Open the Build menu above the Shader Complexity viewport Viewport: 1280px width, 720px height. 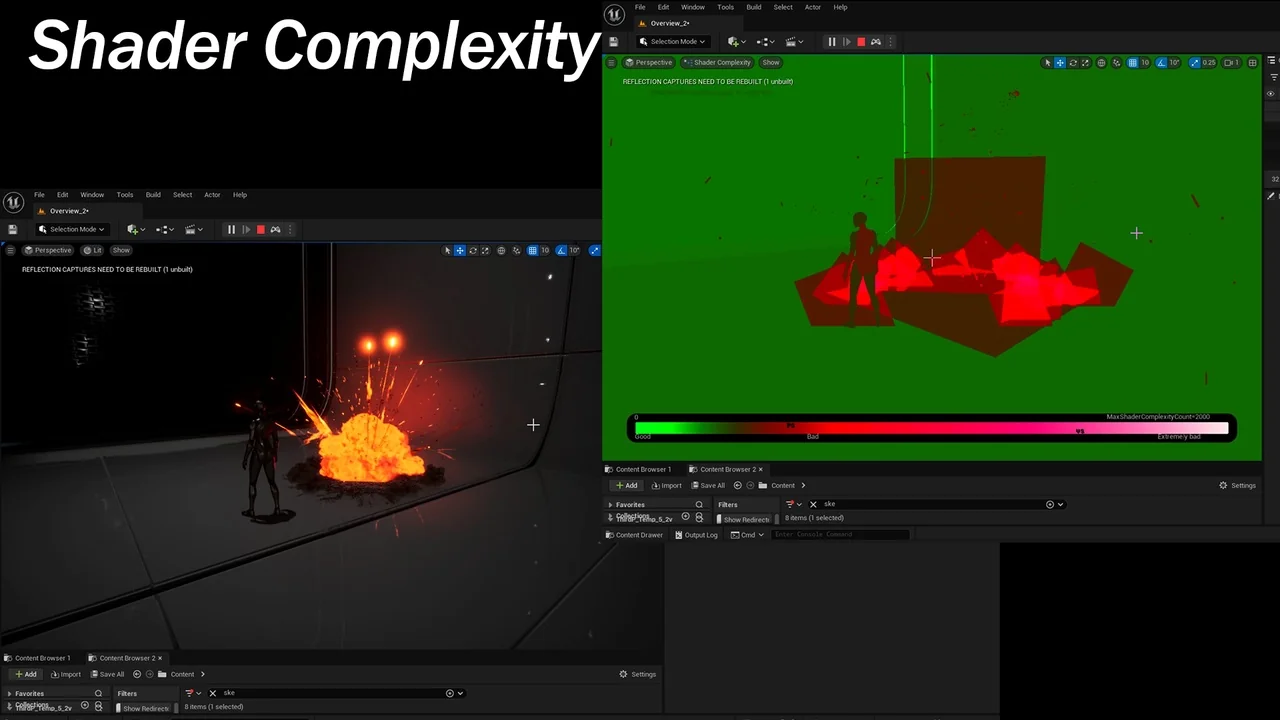[x=753, y=7]
